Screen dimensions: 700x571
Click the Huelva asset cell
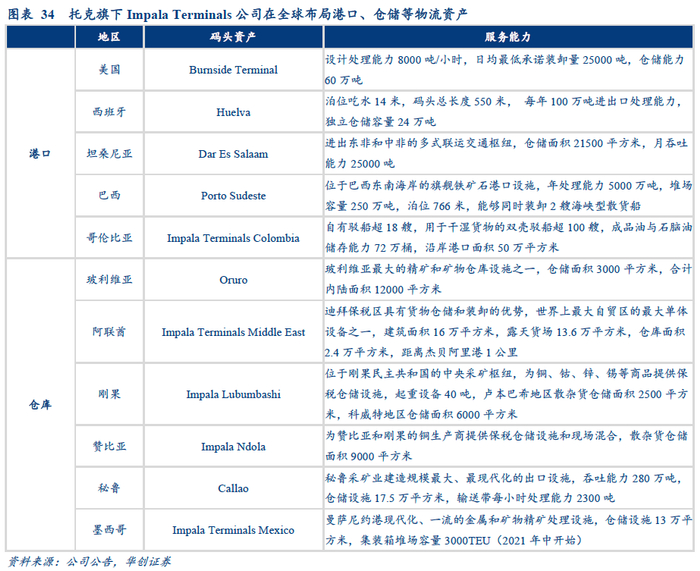pyautogui.click(x=233, y=112)
